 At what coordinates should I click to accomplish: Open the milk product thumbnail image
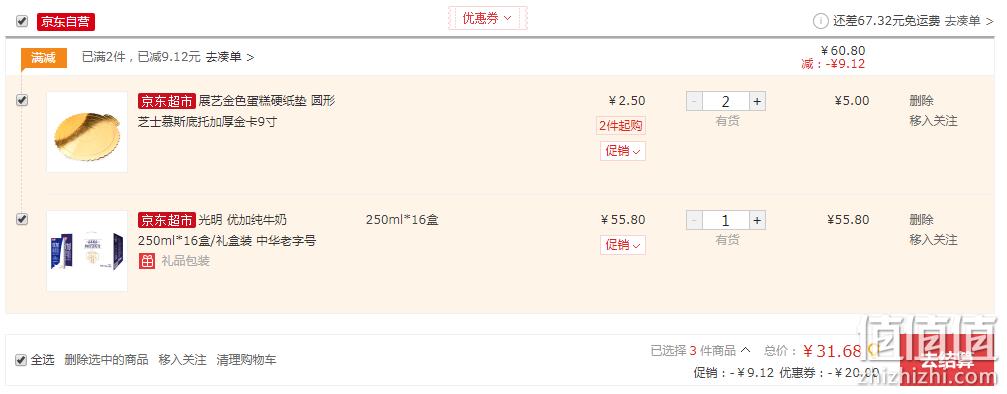pyautogui.click(x=87, y=251)
